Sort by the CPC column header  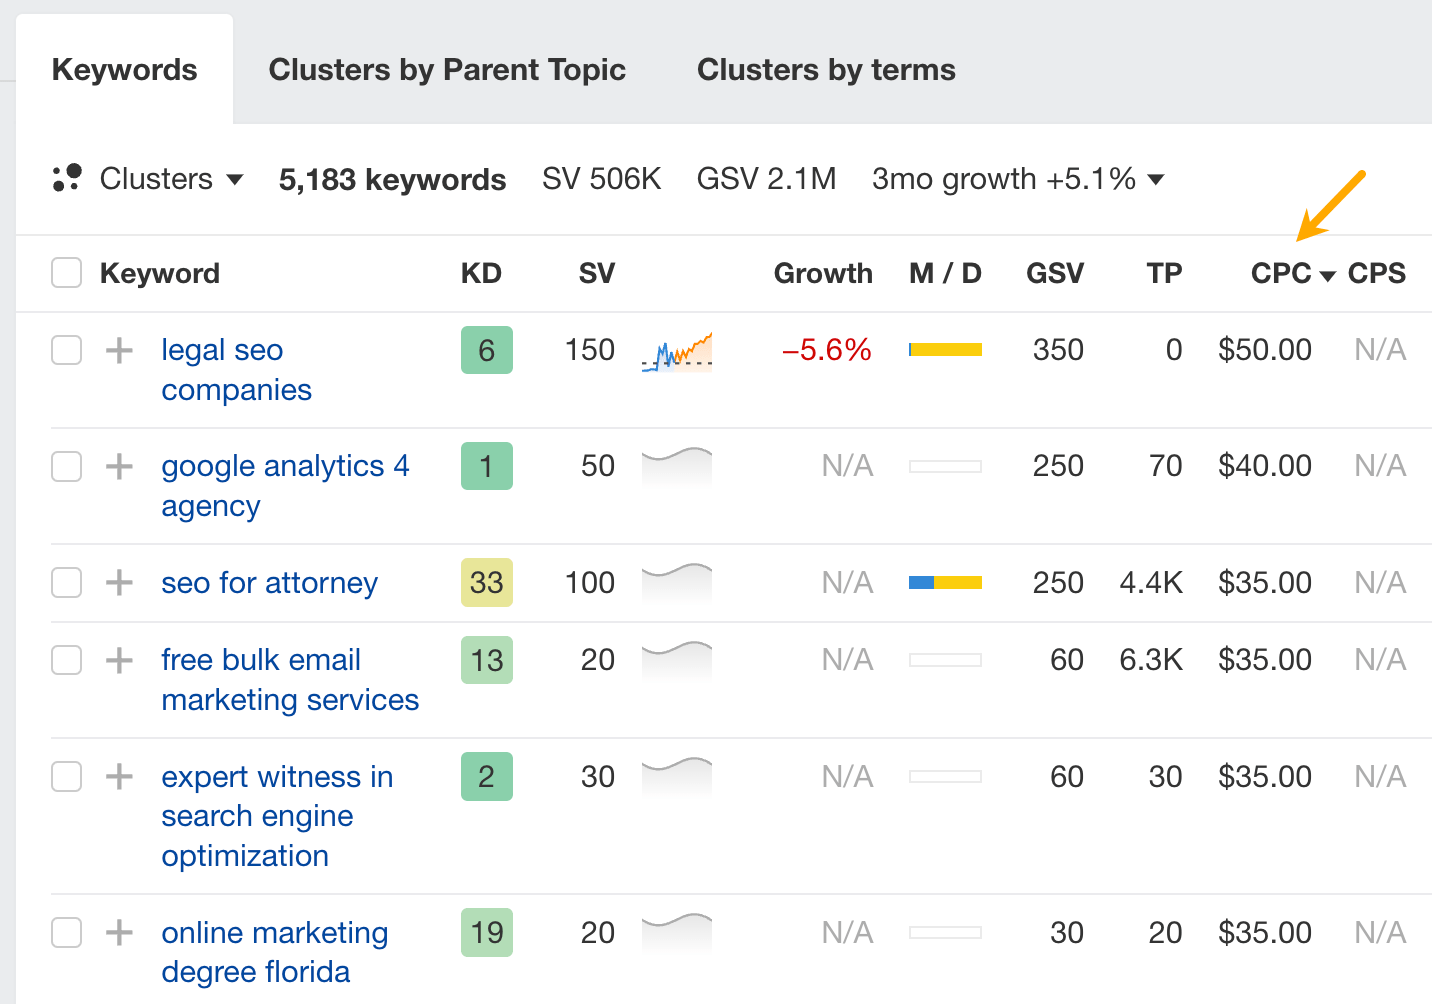click(x=1281, y=273)
